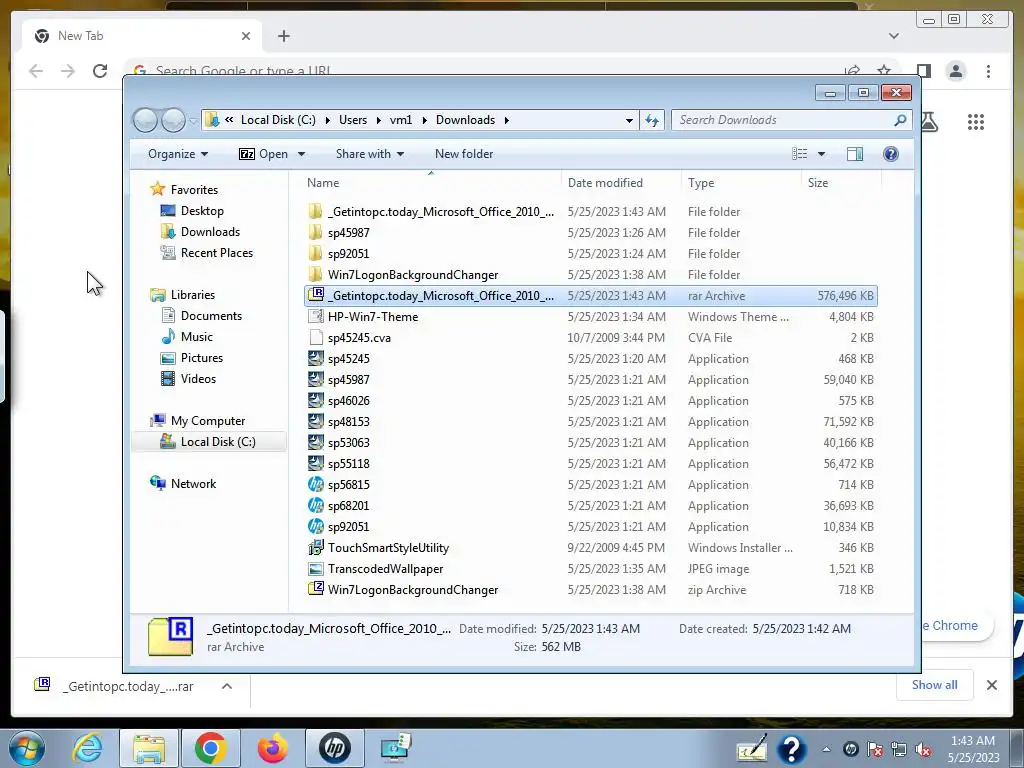
Task: Open the HP app in the taskbar
Action: pyautogui.click(x=334, y=748)
